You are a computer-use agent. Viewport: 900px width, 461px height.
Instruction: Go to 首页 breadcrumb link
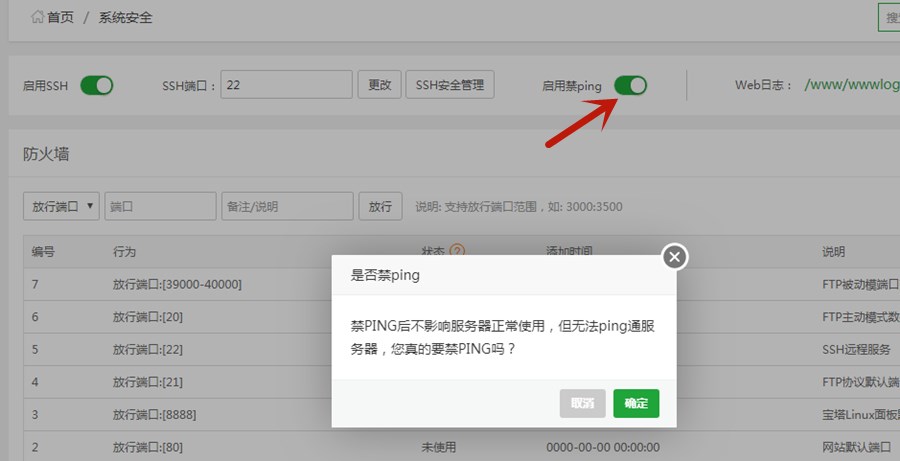pyautogui.click(x=61, y=17)
